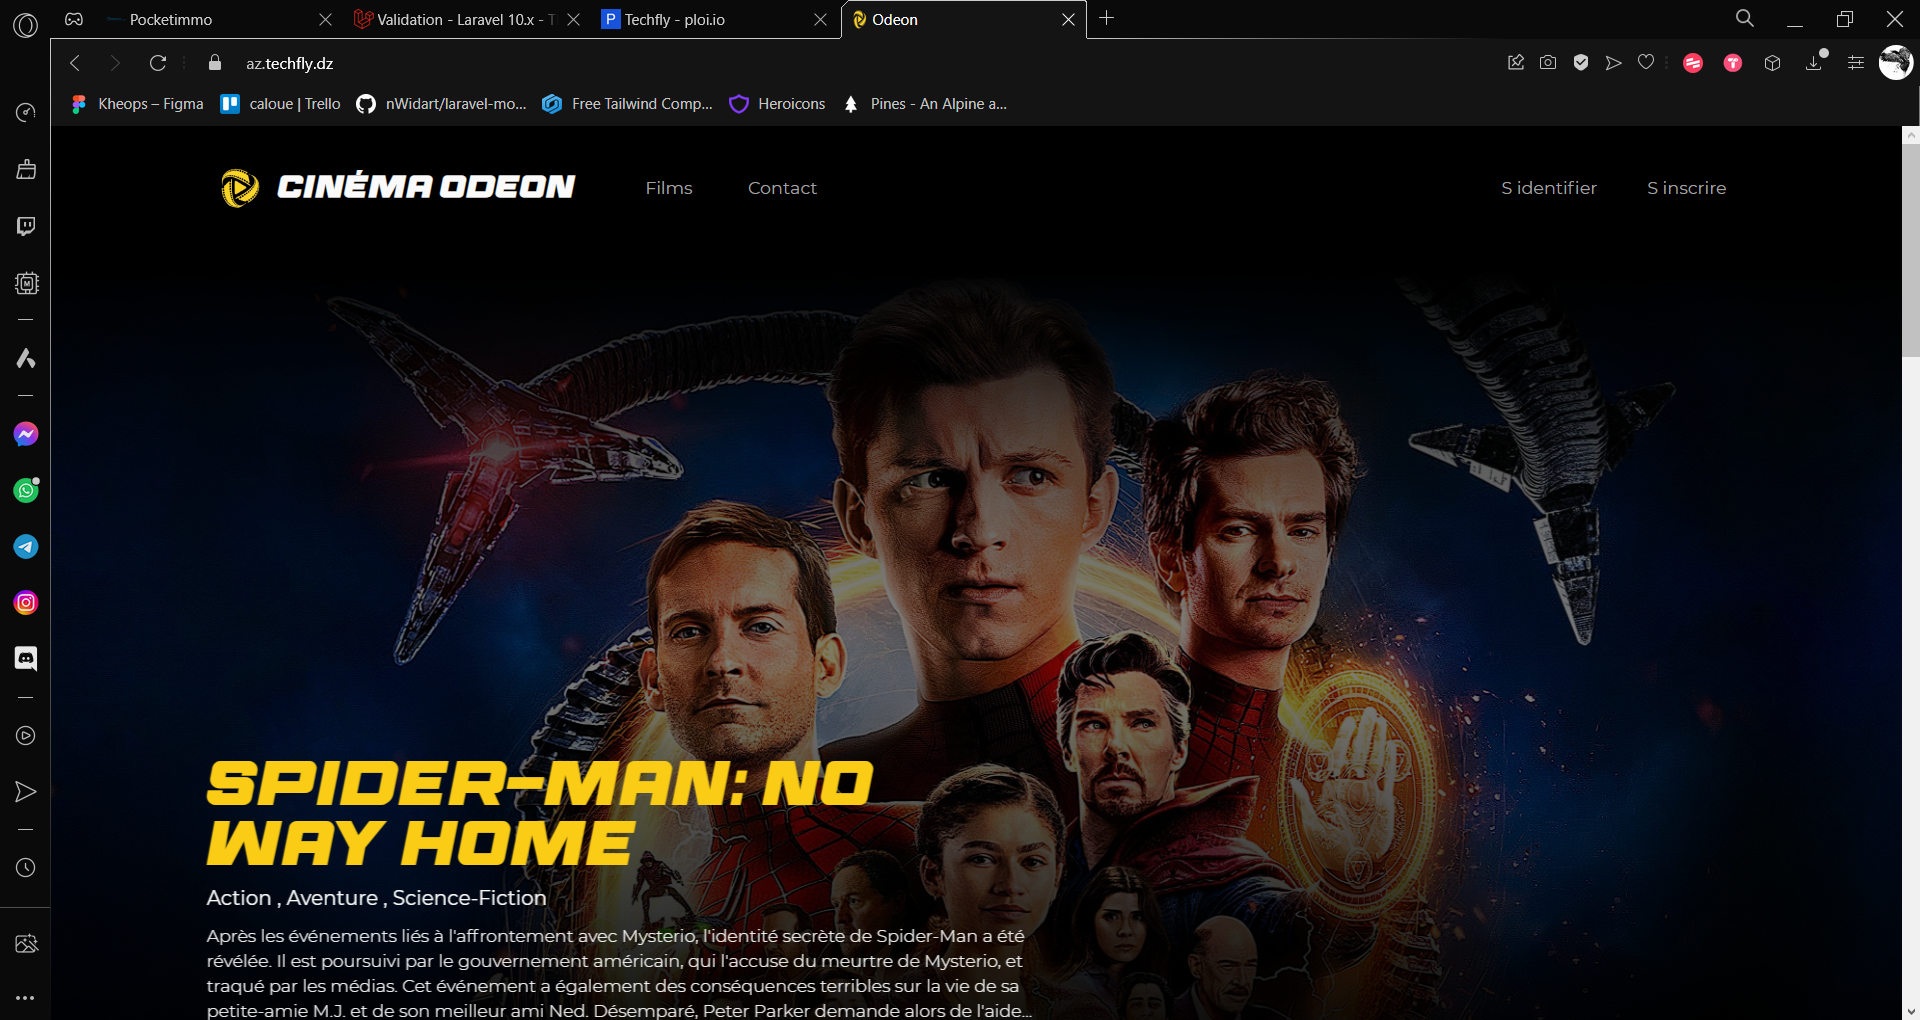Viewport: 1920px width, 1020px height.
Task: View site security lock info
Action: point(214,63)
